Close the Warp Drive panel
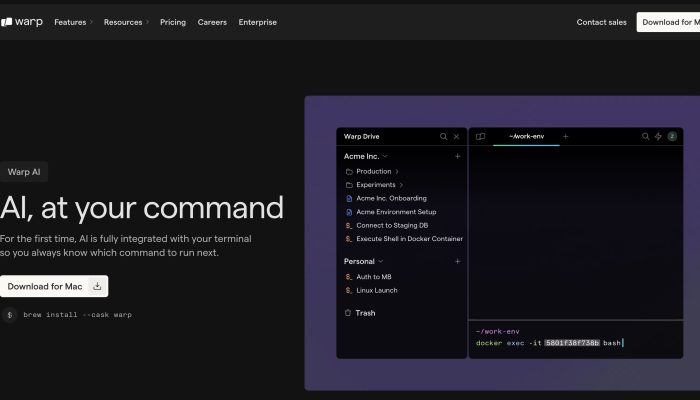Viewport: 700px width, 400px height. [456, 137]
